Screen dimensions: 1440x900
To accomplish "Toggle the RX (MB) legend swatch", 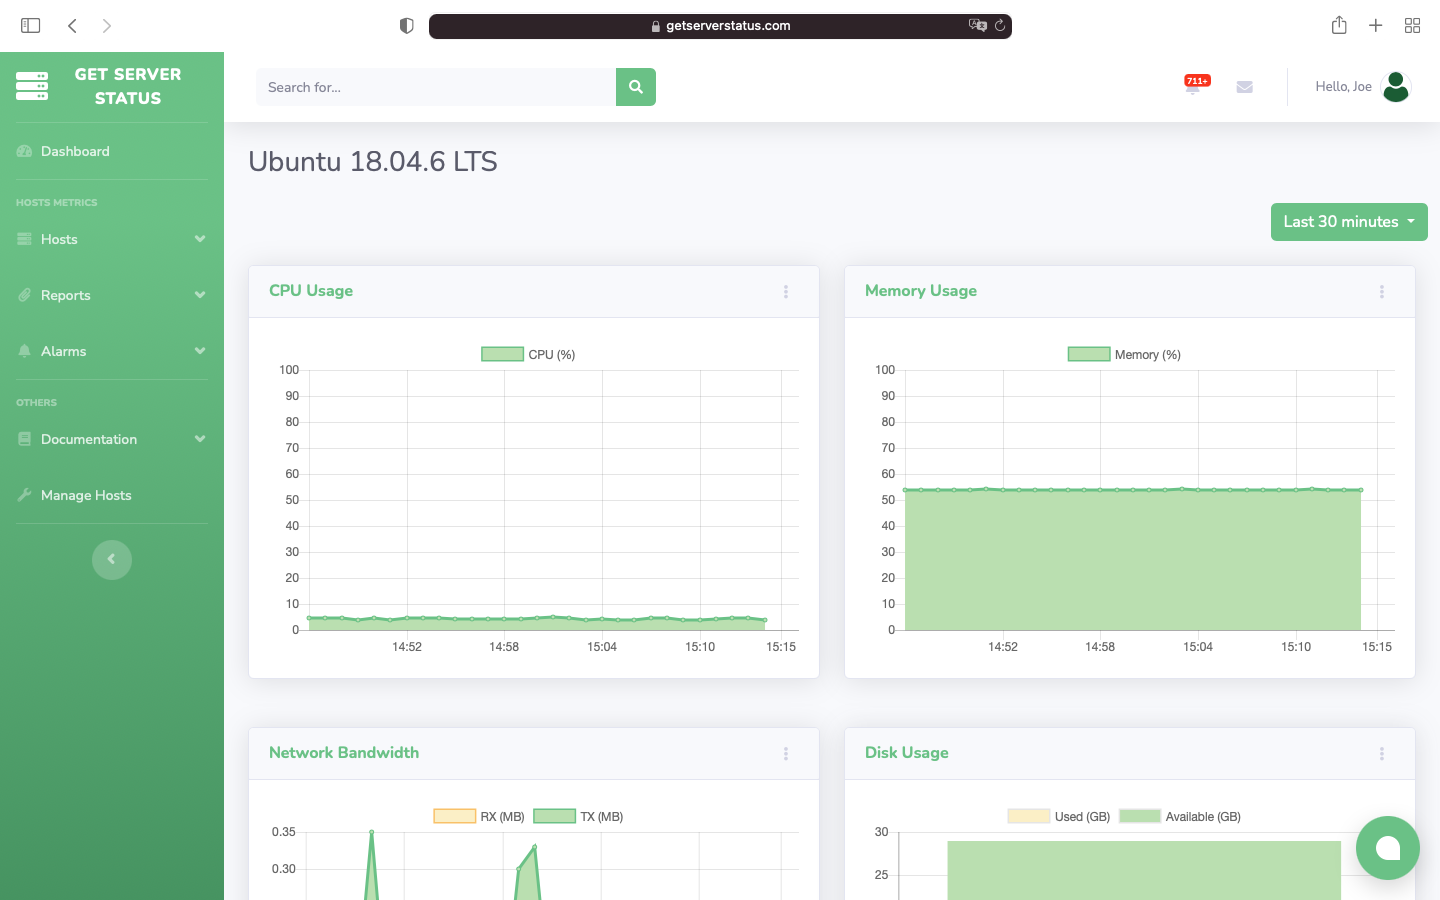I will (454, 816).
